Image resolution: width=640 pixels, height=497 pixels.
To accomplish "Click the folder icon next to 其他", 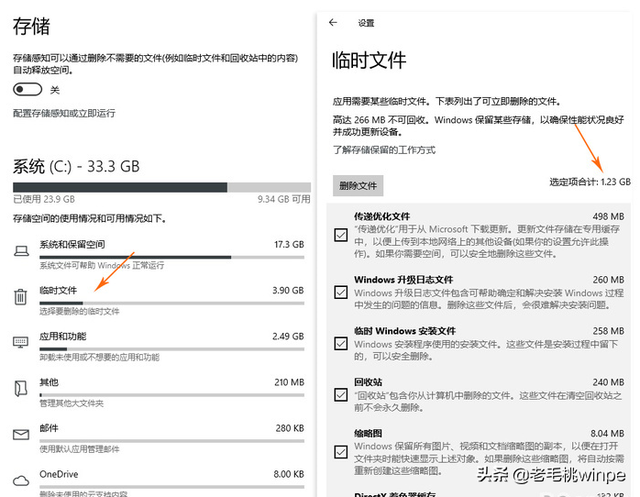I will (x=21, y=388).
